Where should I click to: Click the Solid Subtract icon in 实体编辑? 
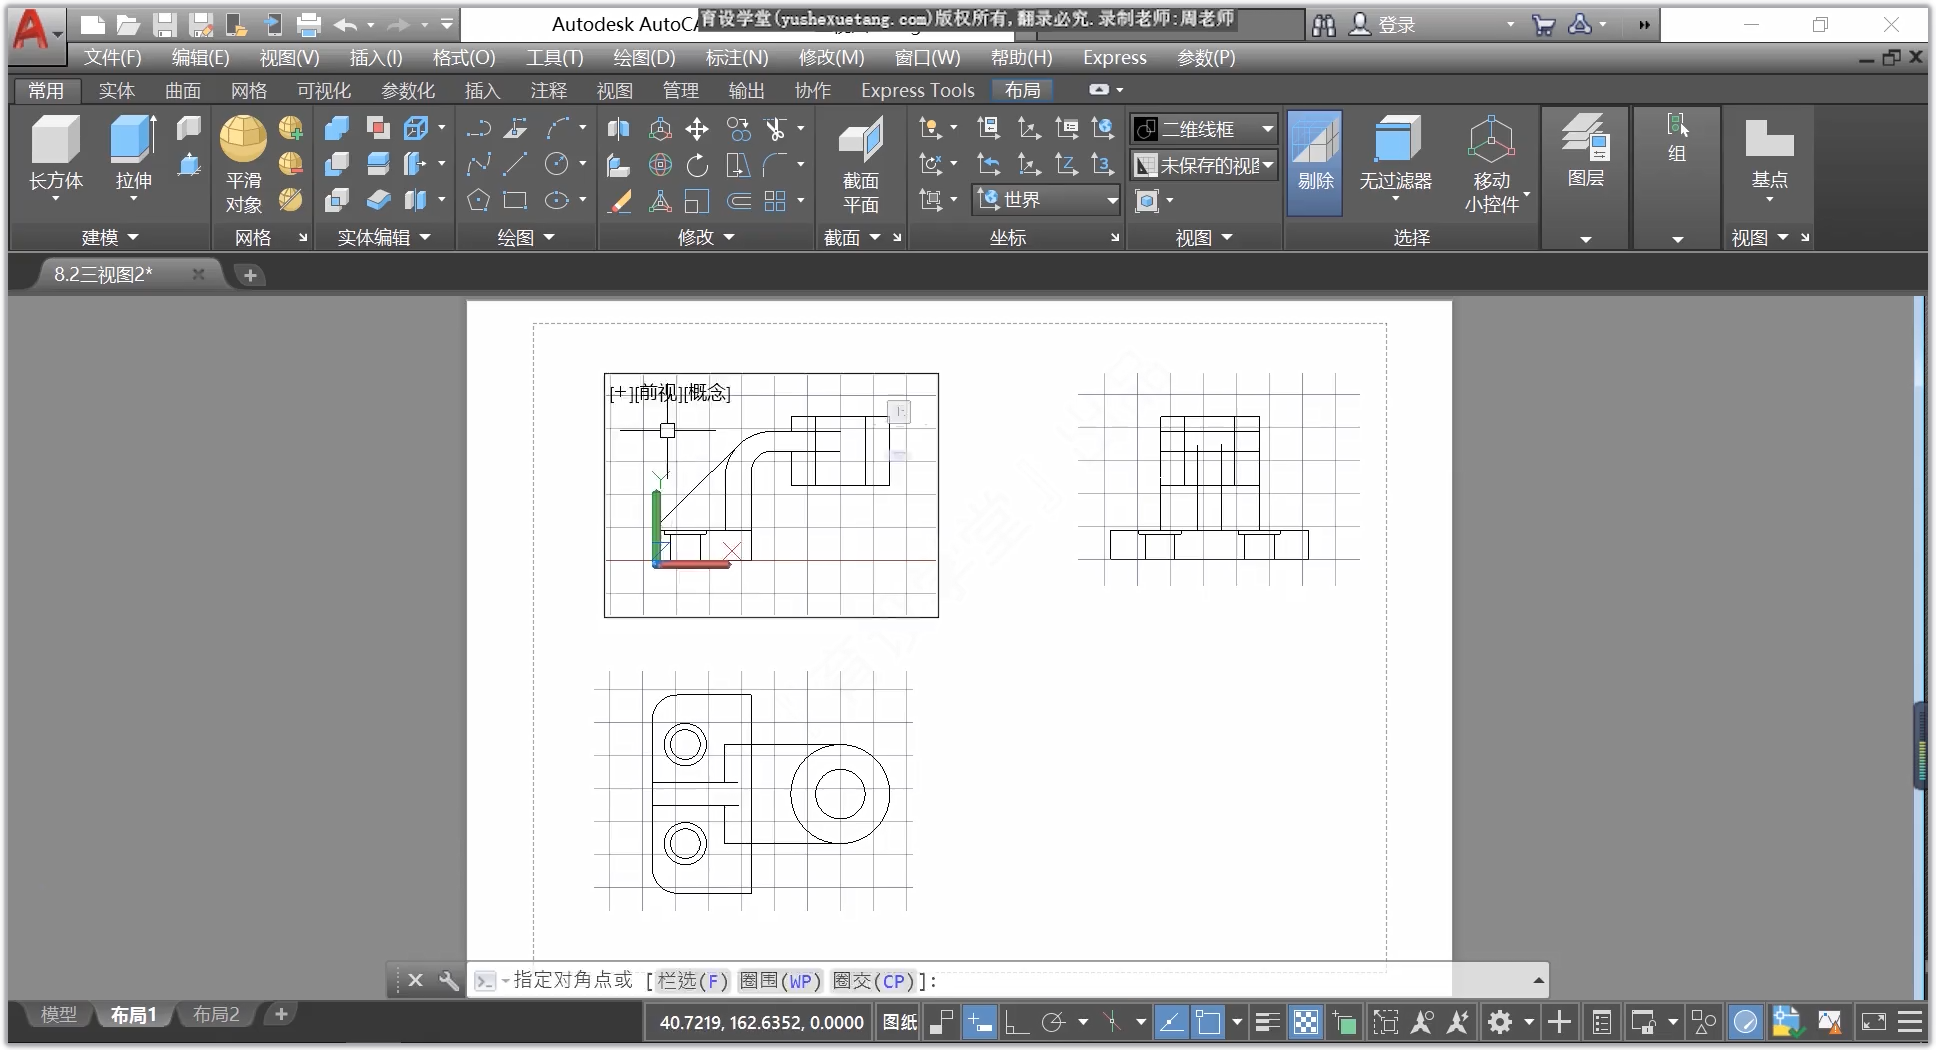click(337, 164)
